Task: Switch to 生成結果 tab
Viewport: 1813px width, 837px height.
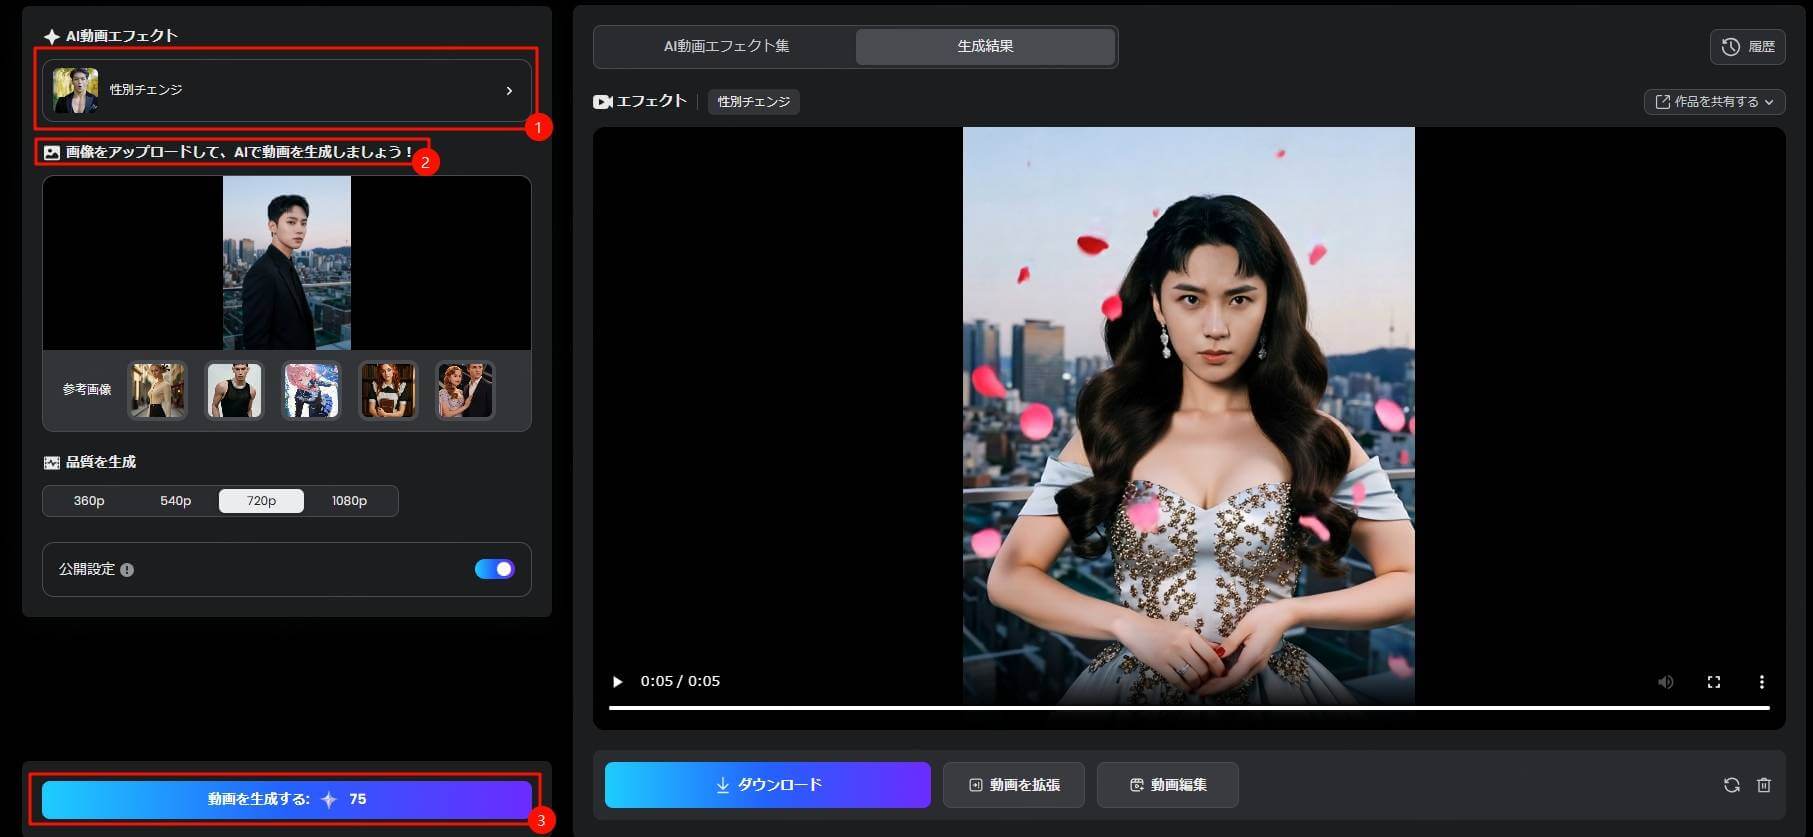Action: coord(985,46)
